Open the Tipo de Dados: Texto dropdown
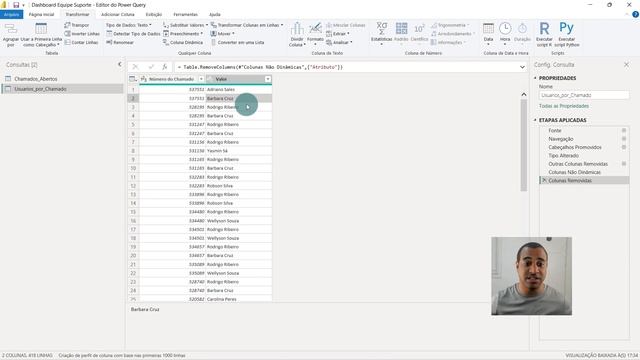Viewport: 640px width, 360px height. pos(129,25)
